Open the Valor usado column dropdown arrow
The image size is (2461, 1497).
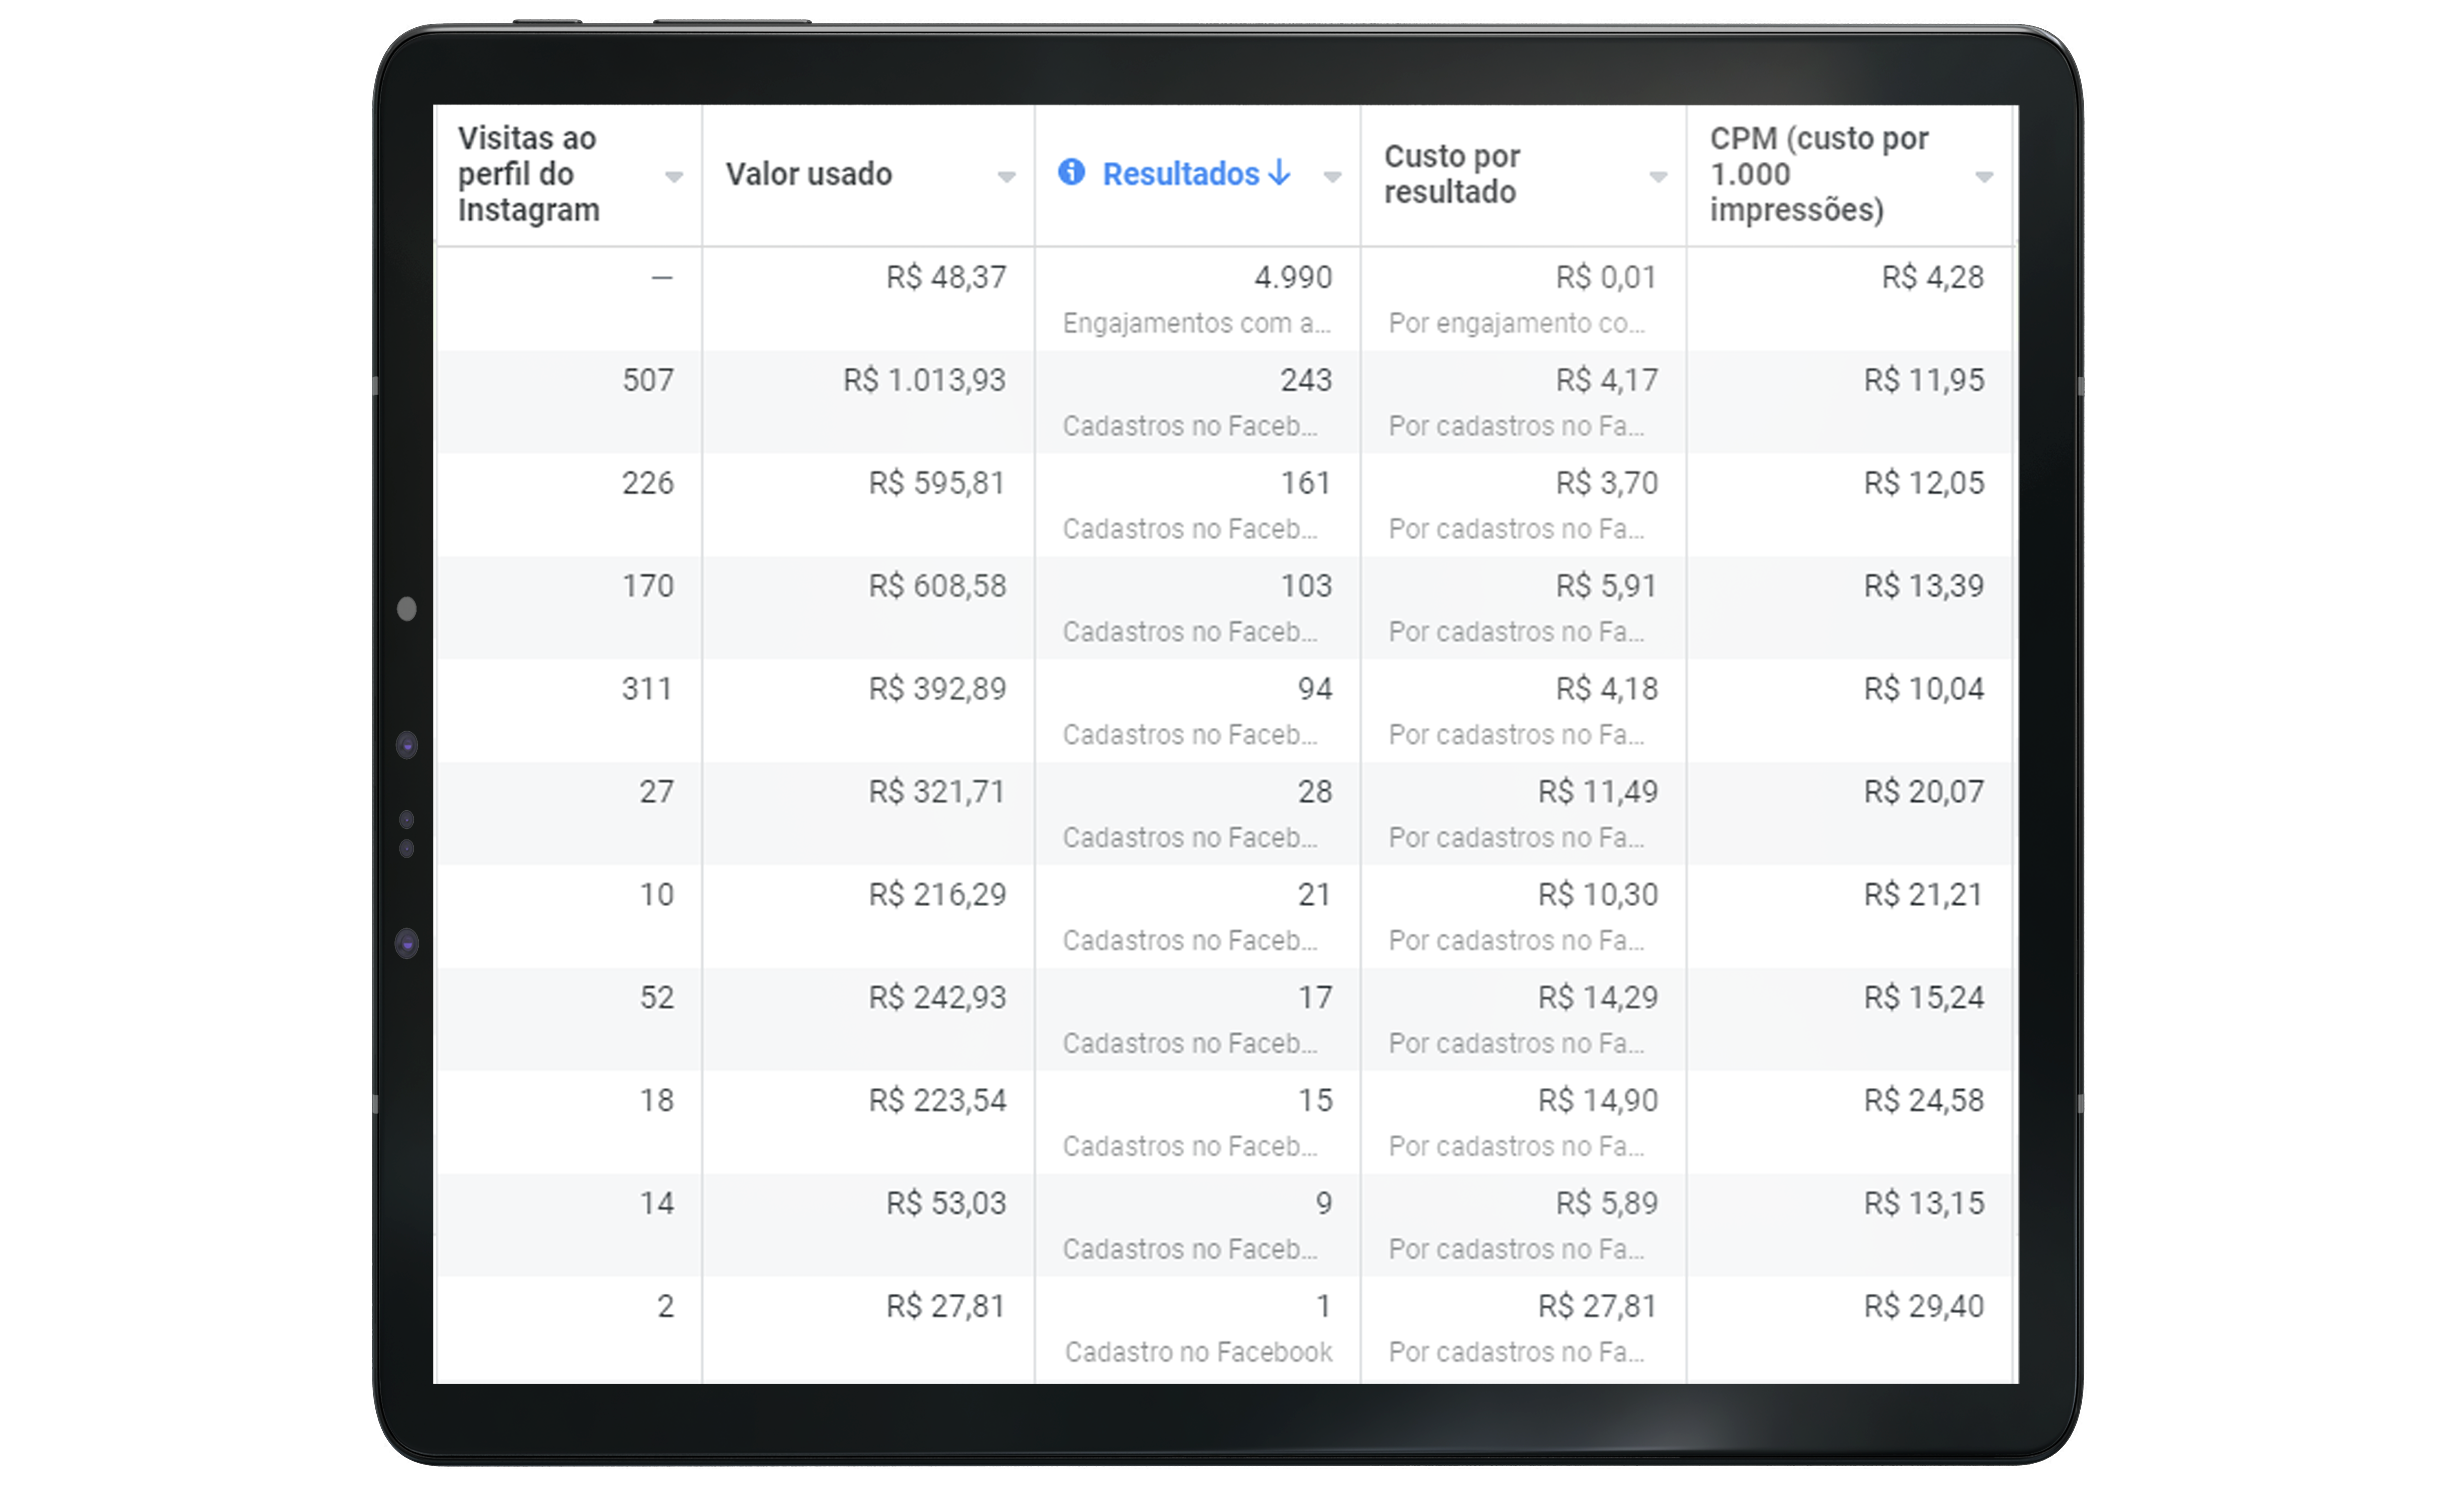coord(1006,177)
